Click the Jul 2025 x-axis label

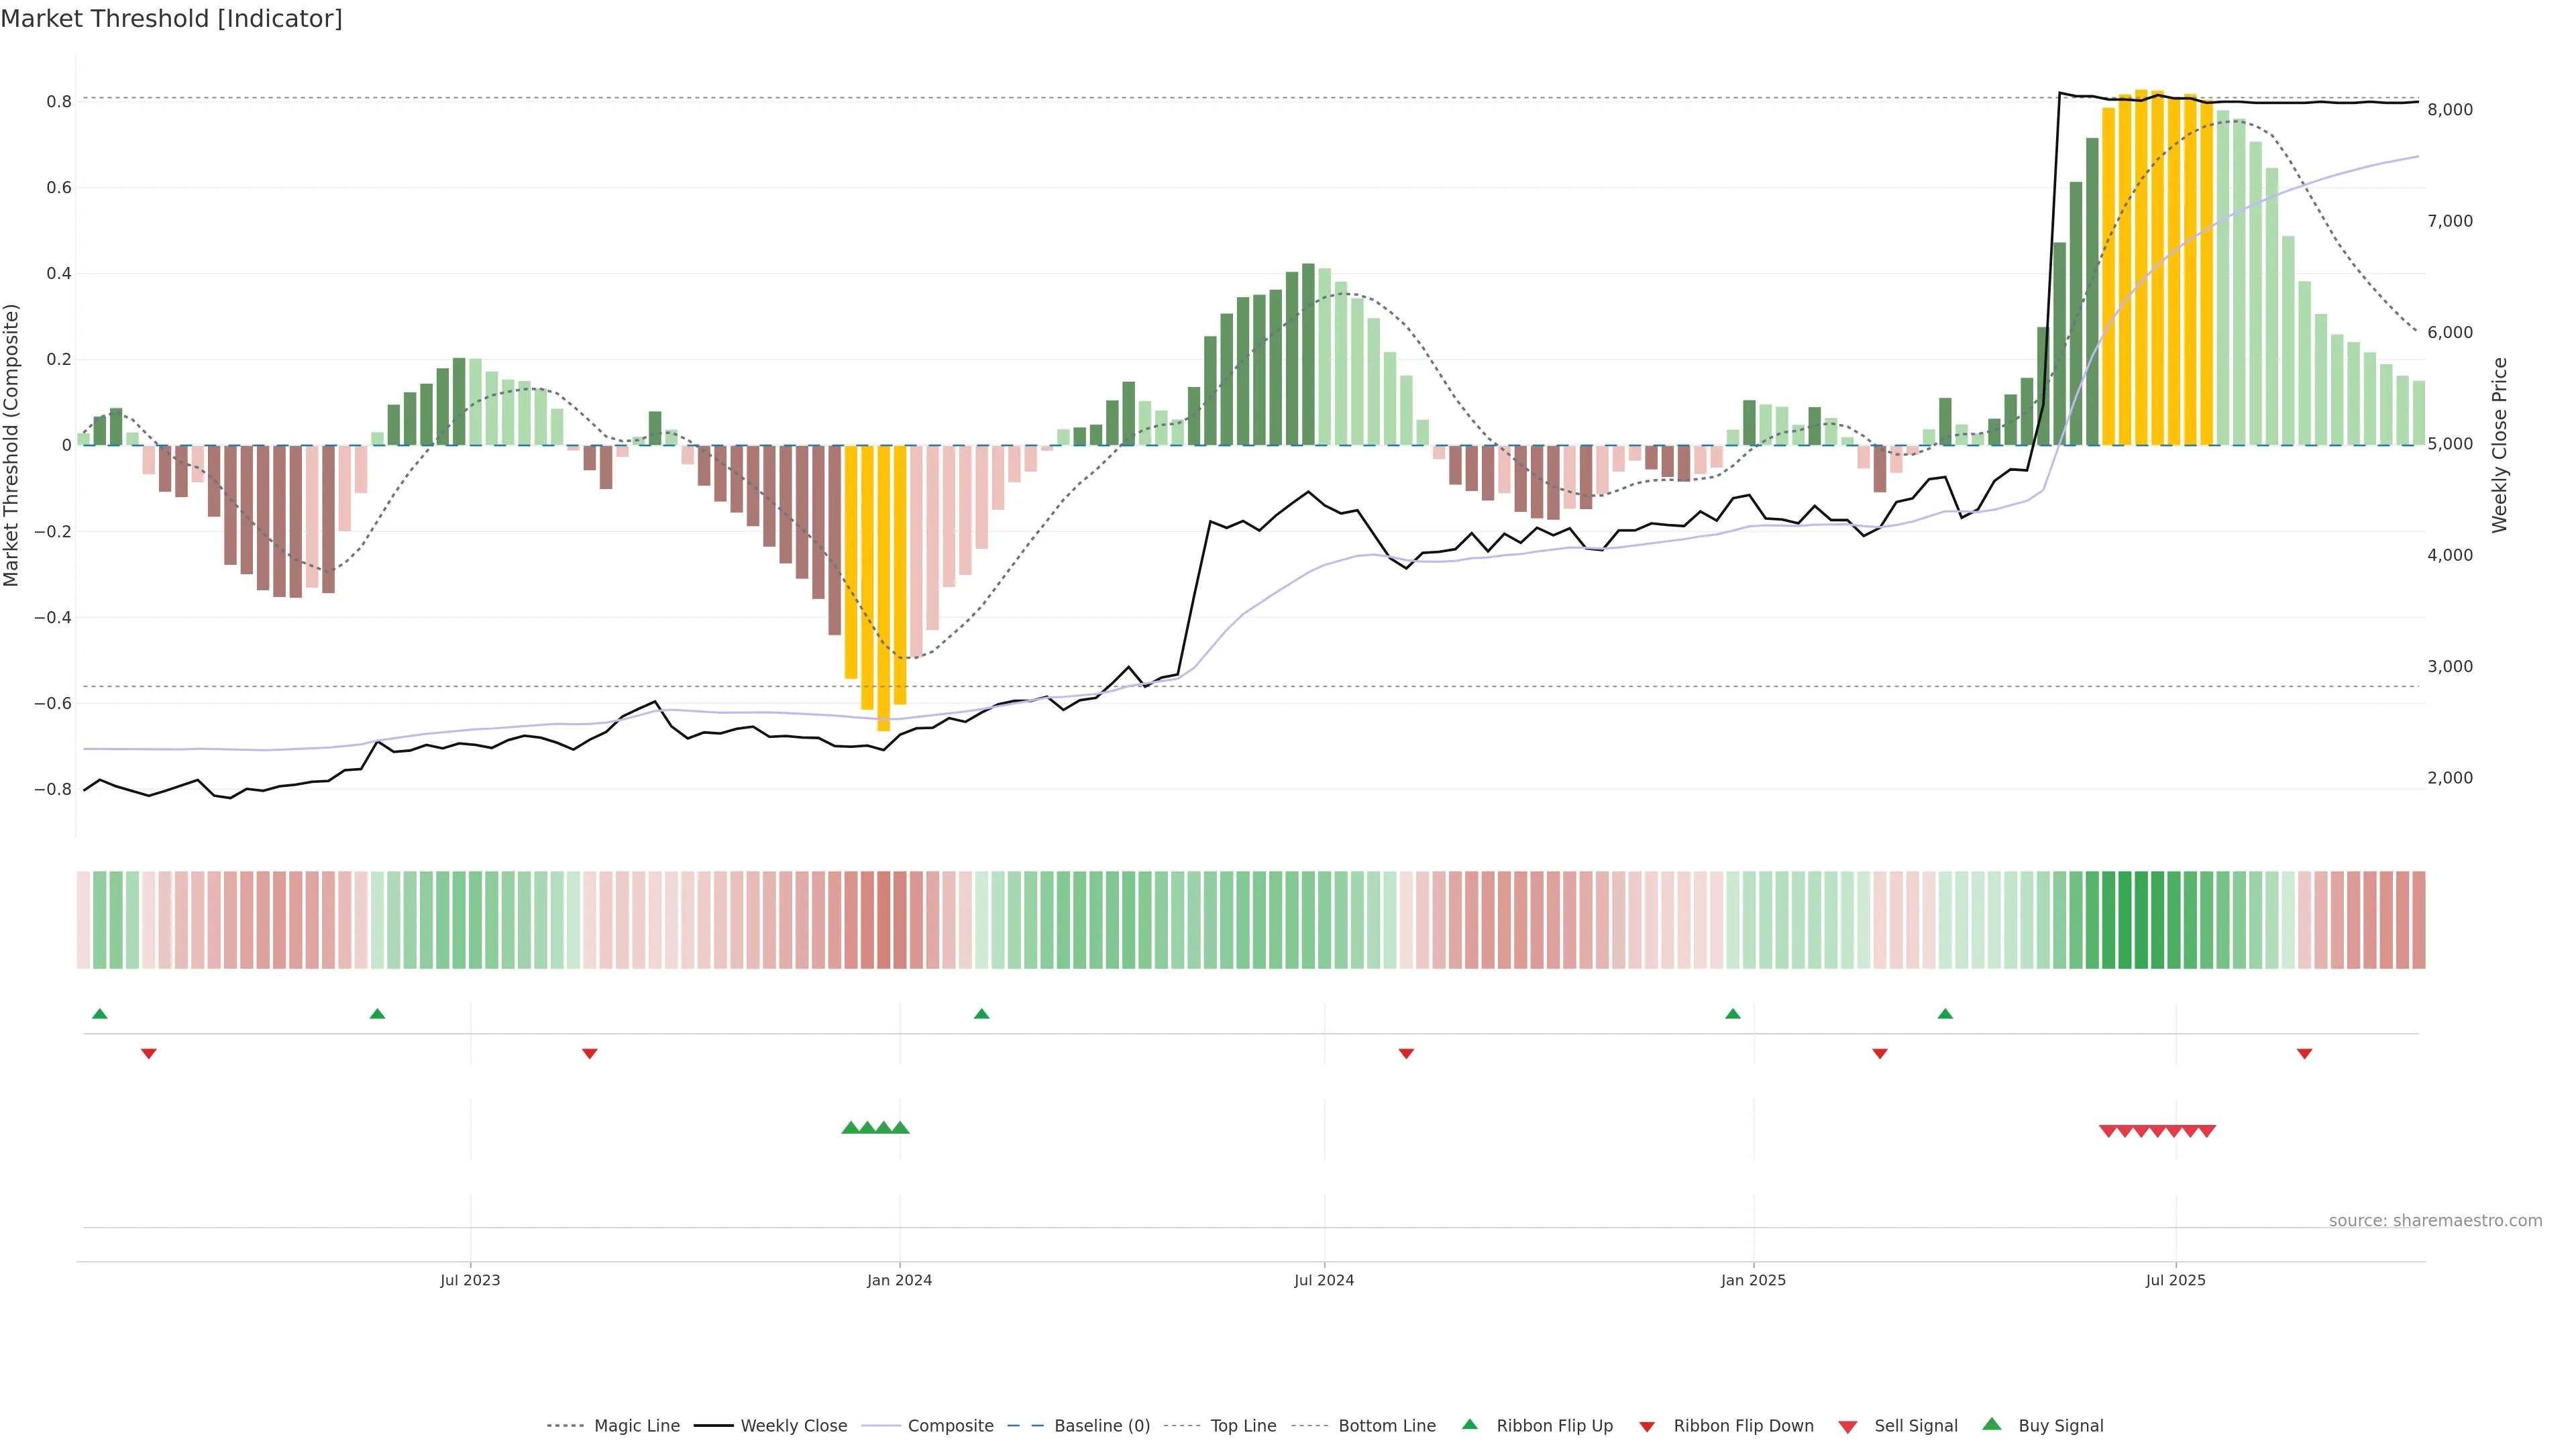coord(2175,1280)
